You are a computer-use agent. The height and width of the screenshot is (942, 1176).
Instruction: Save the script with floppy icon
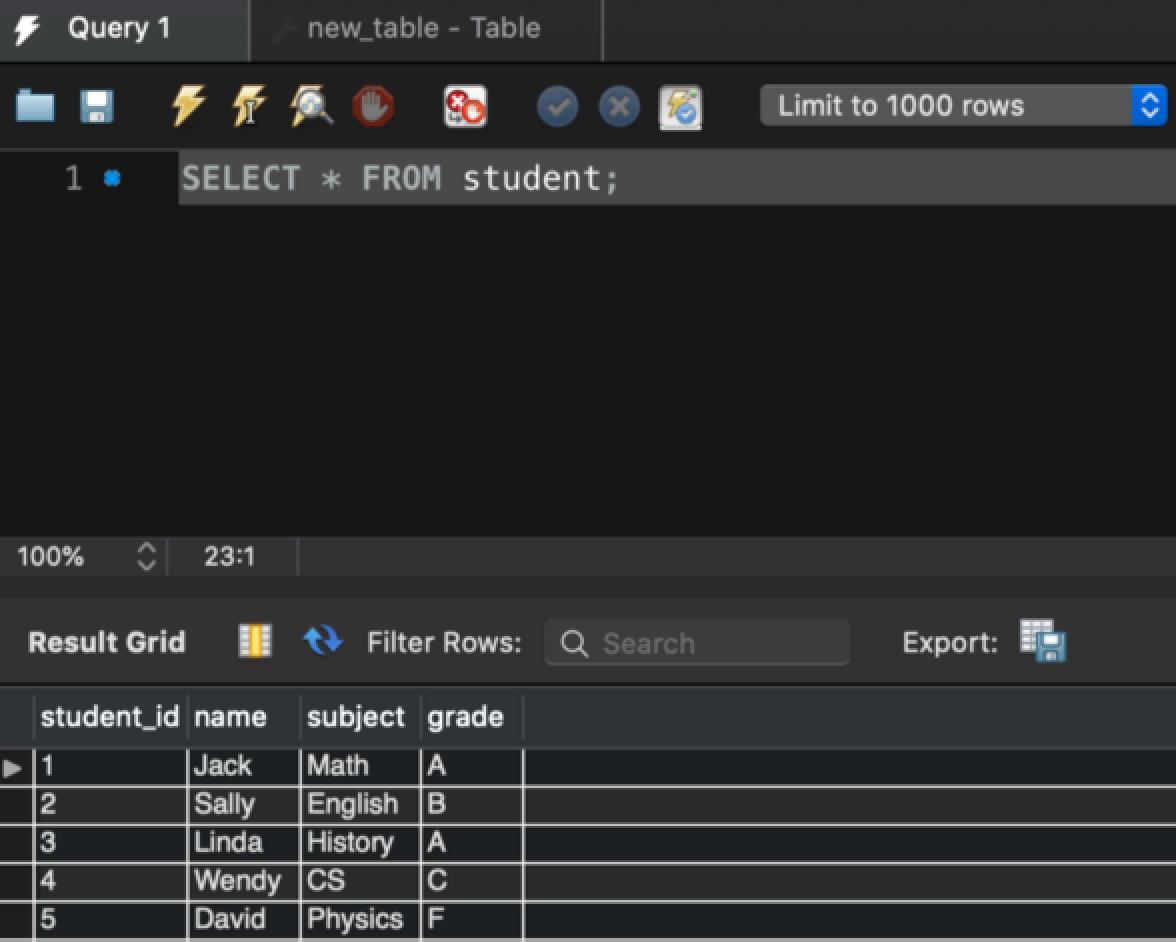coord(97,106)
